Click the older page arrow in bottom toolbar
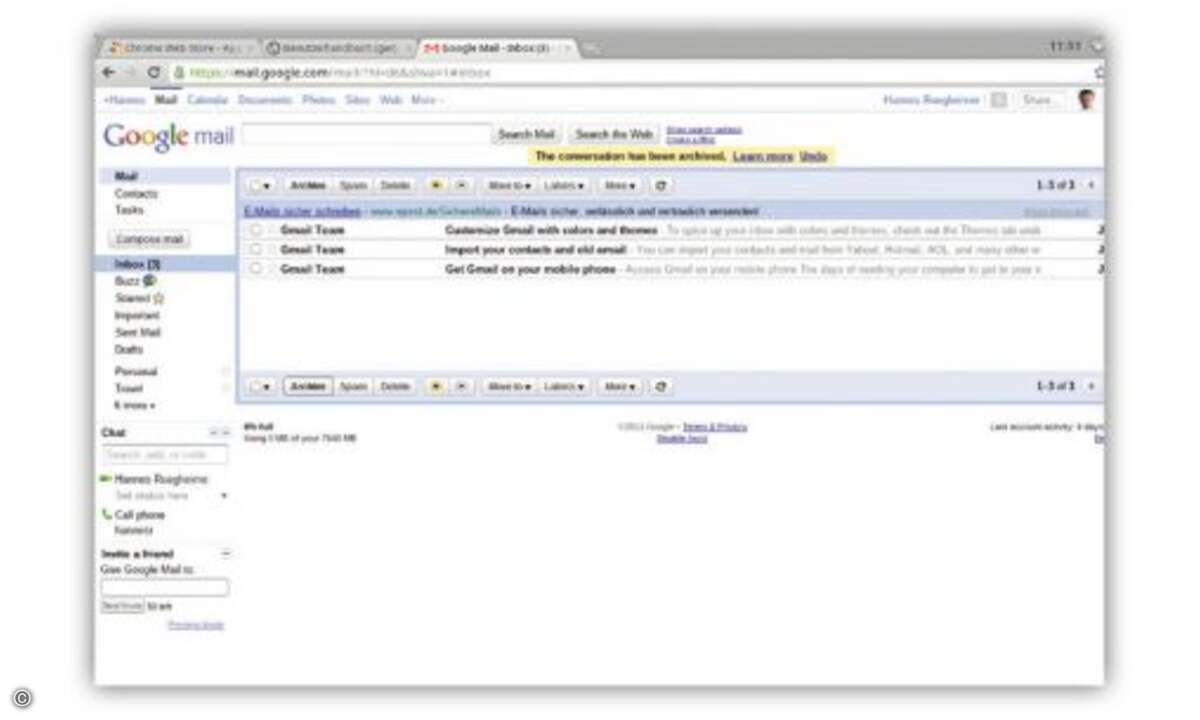Screen dimensions: 1200x720 click(1091, 386)
